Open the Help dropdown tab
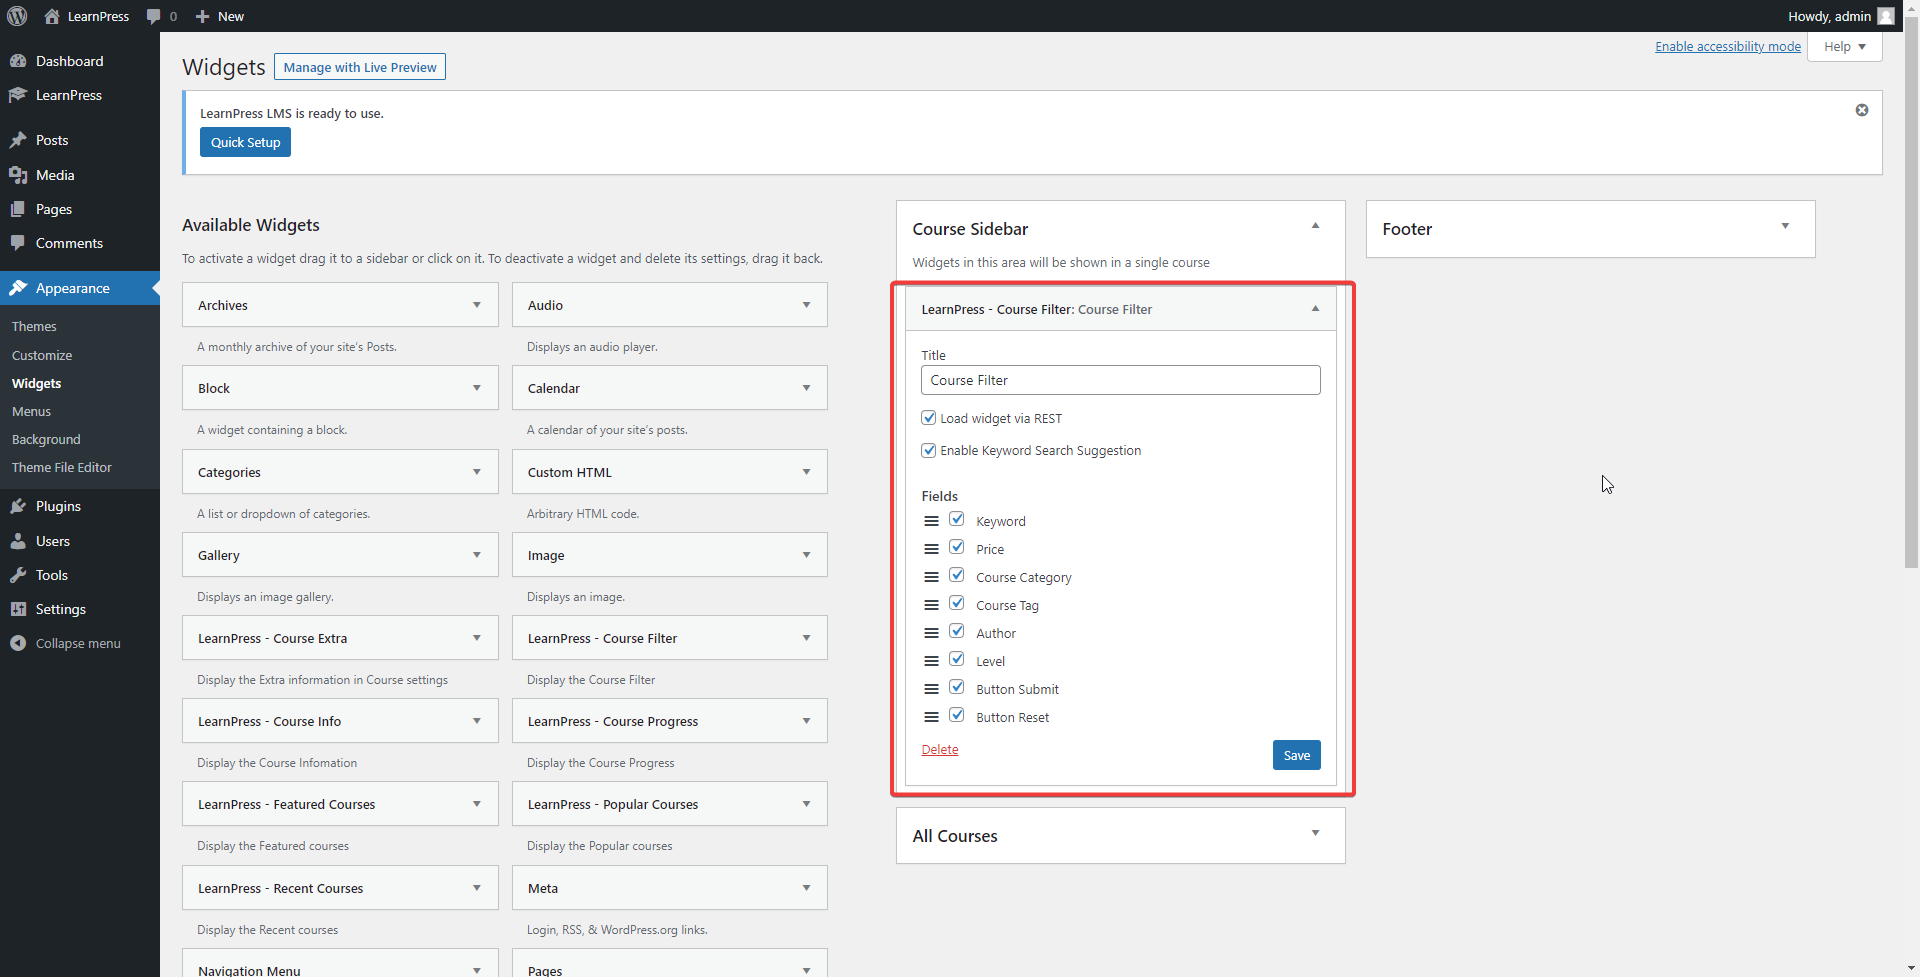This screenshot has height=977, width=1920. [1845, 46]
